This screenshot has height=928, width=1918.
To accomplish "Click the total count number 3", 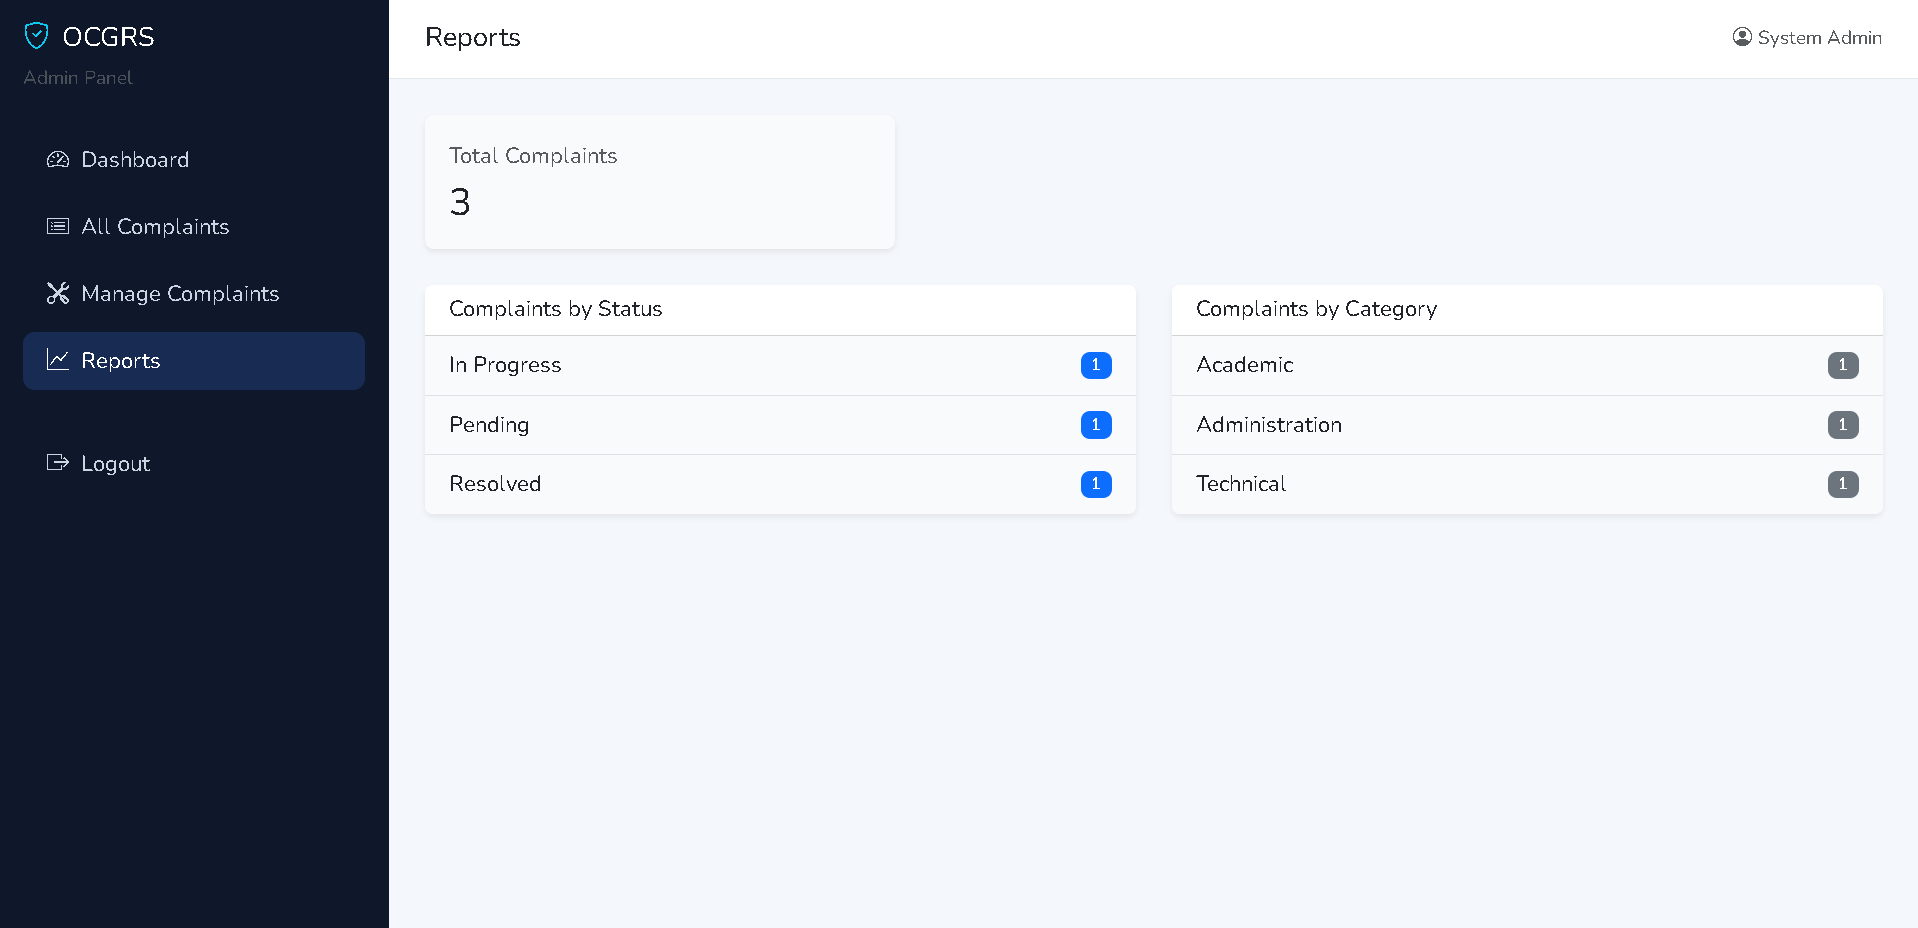I will click(x=460, y=202).
